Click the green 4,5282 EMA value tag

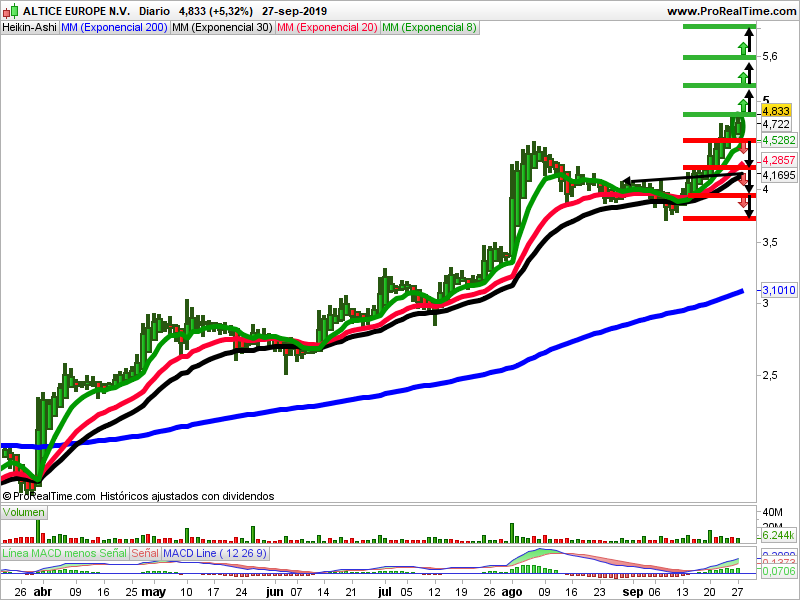(779, 140)
